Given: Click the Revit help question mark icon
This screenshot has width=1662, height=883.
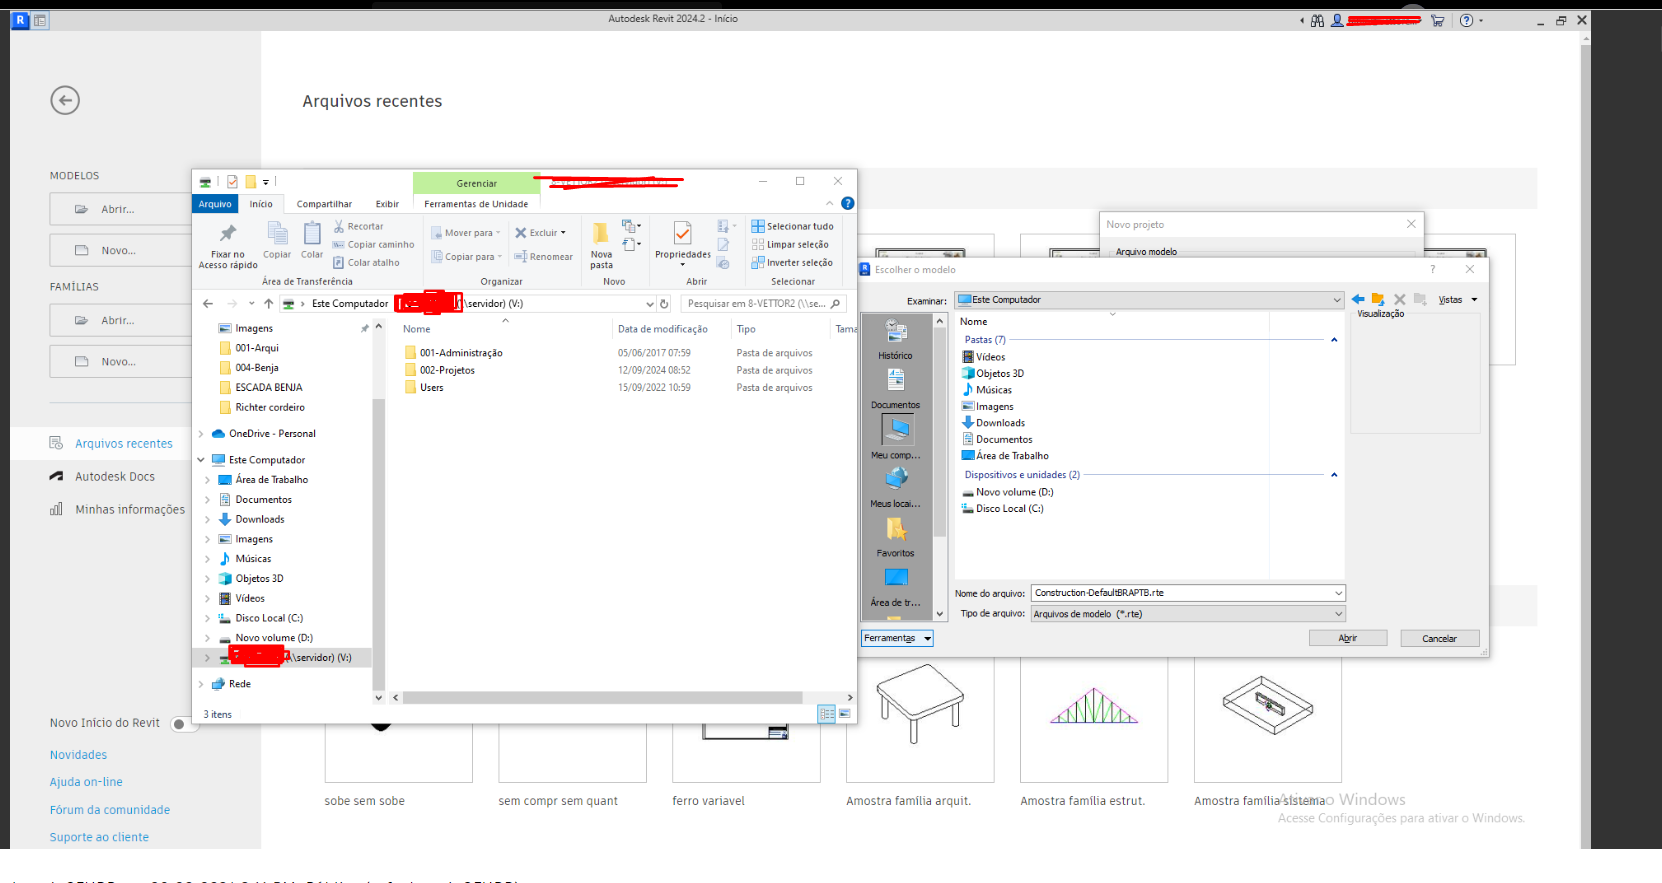Looking at the screenshot, I should point(1466,20).
